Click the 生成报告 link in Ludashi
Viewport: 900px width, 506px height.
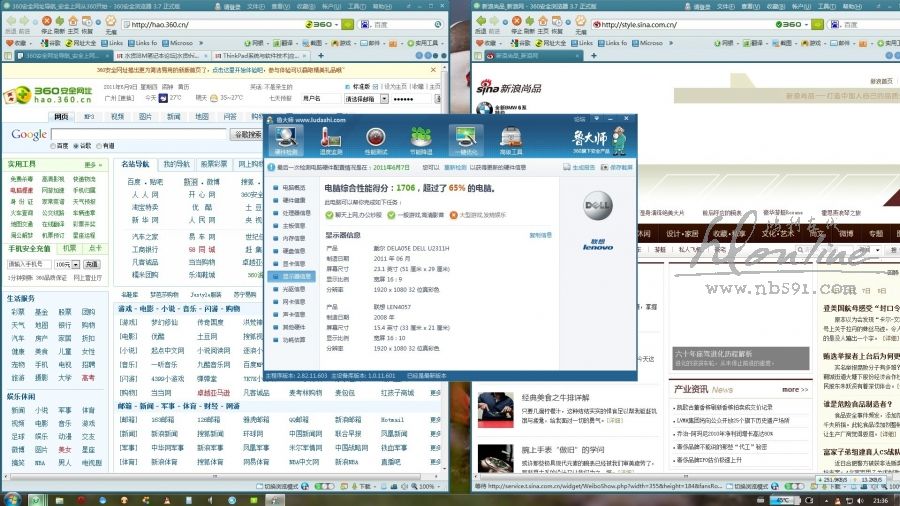pyautogui.click(x=584, y=168)
